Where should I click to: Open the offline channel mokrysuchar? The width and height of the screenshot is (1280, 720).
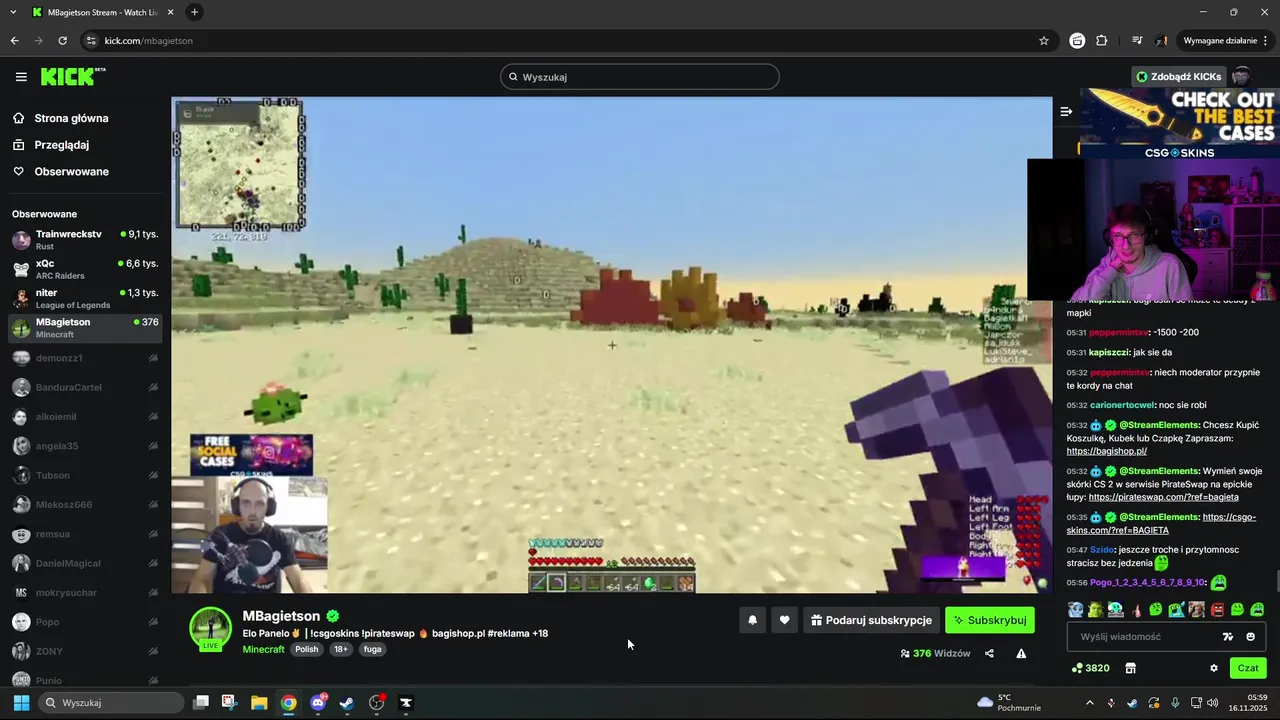(85, 593)
